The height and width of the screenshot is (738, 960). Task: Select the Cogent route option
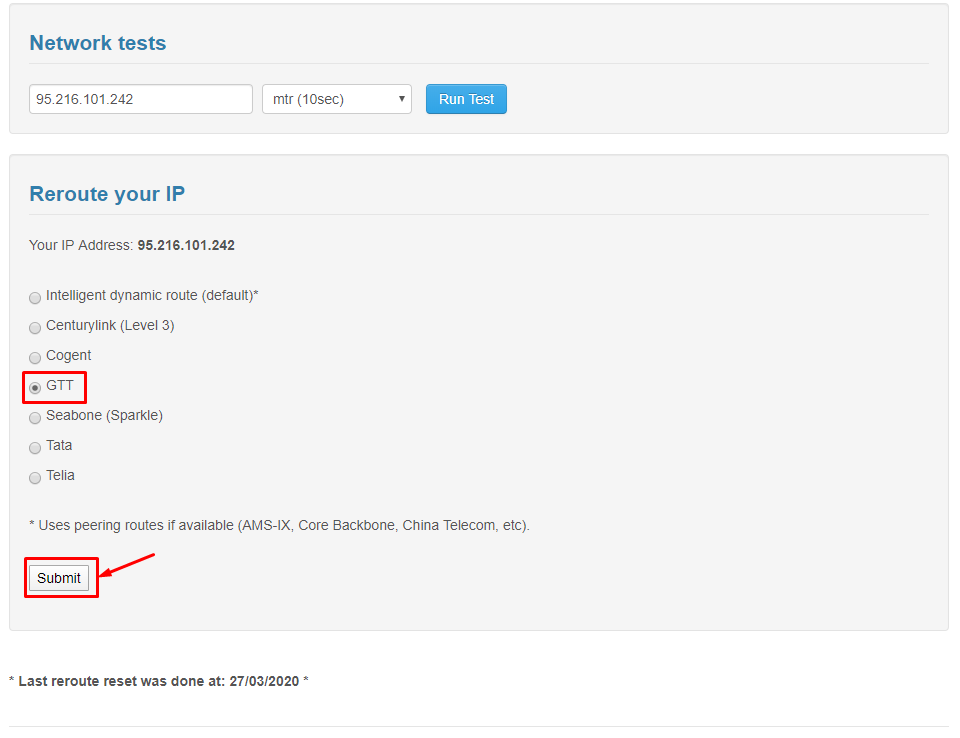[x=35, y=357]
